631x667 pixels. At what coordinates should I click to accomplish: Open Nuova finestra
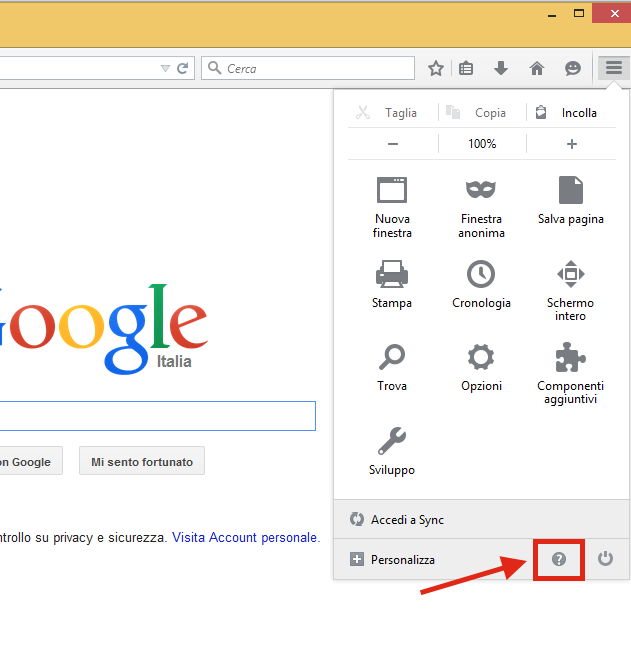tap(392, 207)
